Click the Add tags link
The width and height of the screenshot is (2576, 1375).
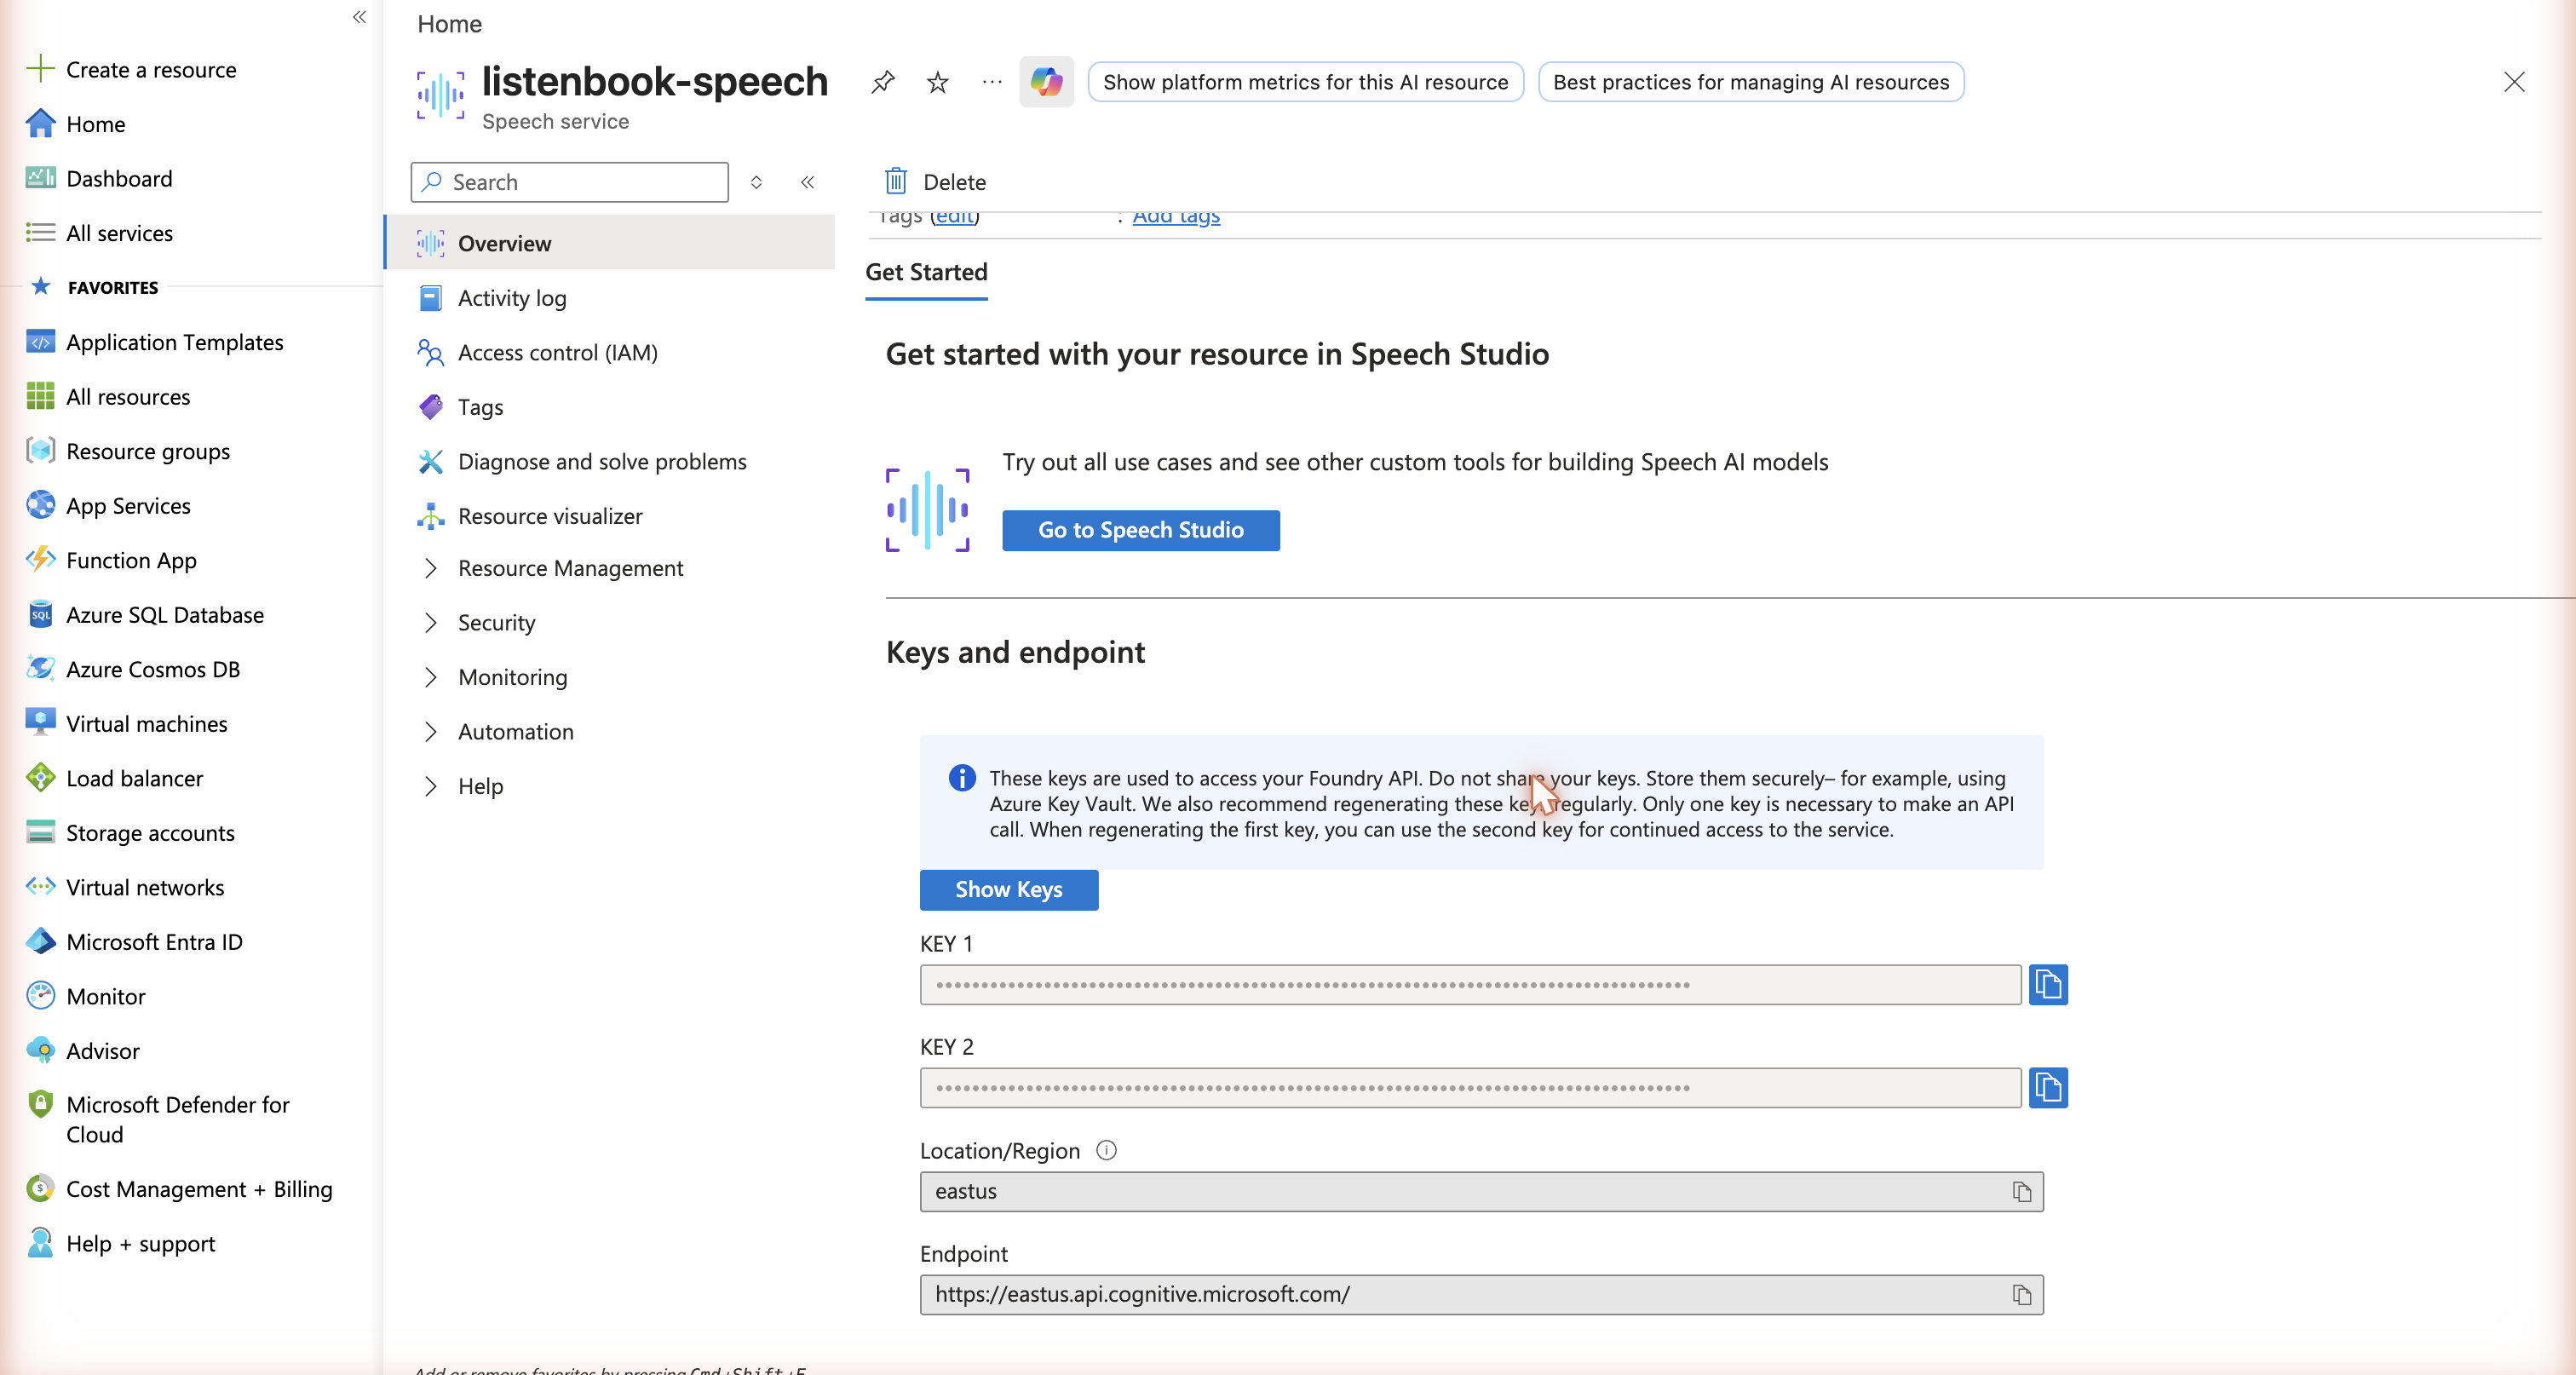[x=1176, y=216]
